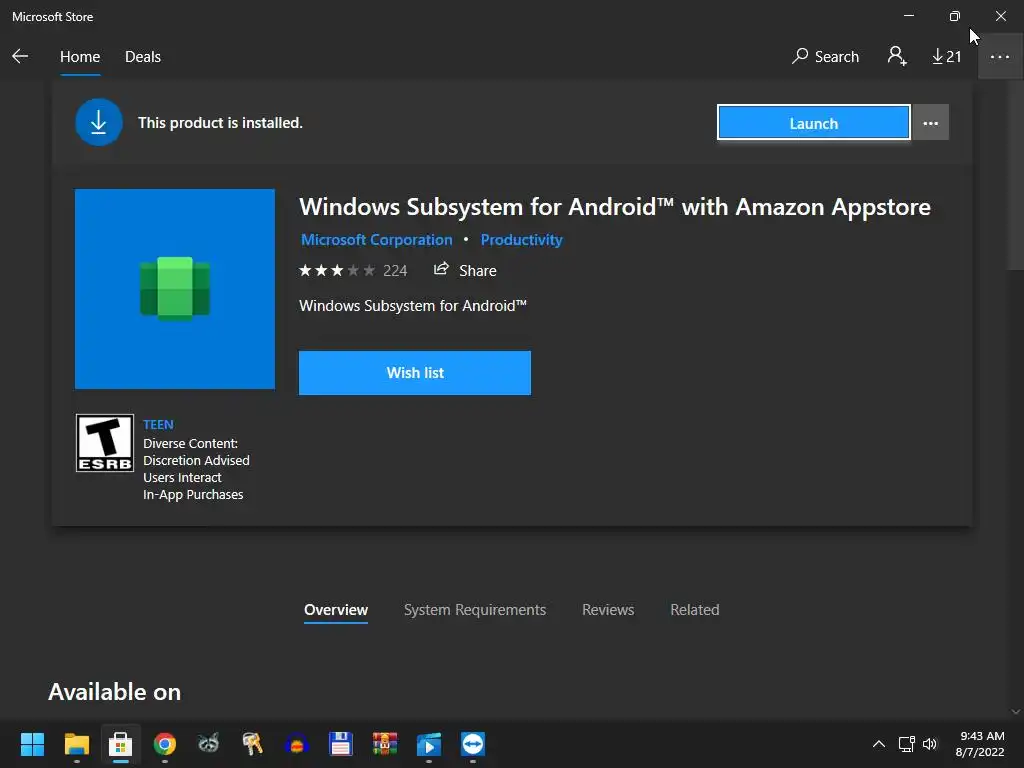Click Microsoft Store taskbar icon
This screenshot has width=1024, height=768.
(120, 744)
